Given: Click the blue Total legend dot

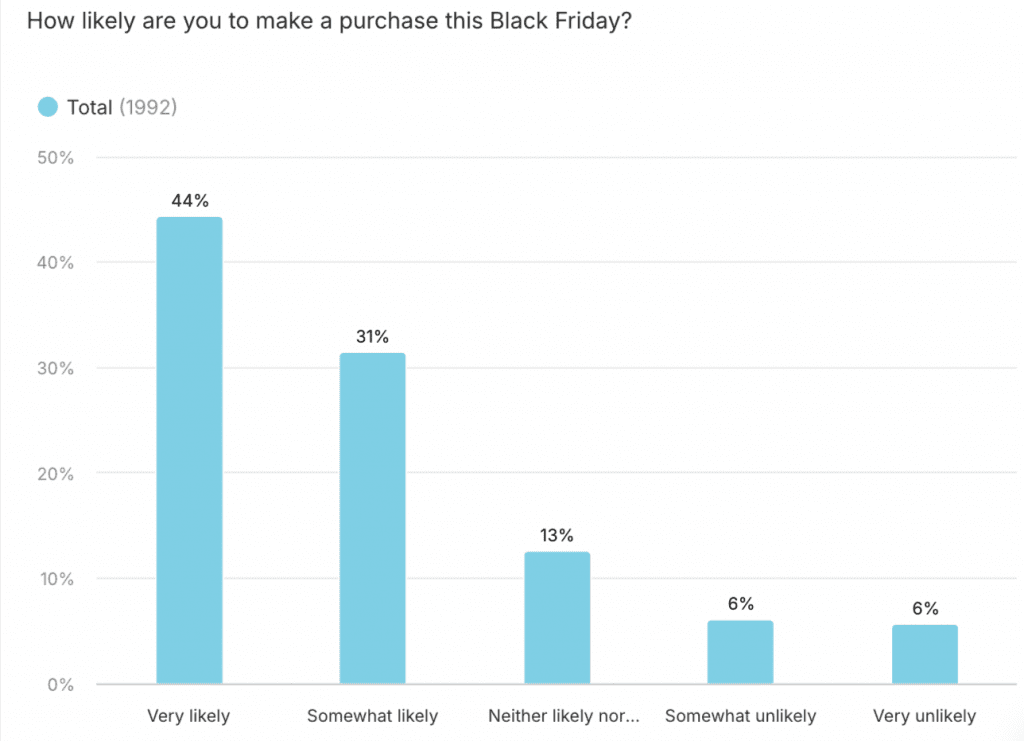Looking at the screenshot, I should click(48, 107).
